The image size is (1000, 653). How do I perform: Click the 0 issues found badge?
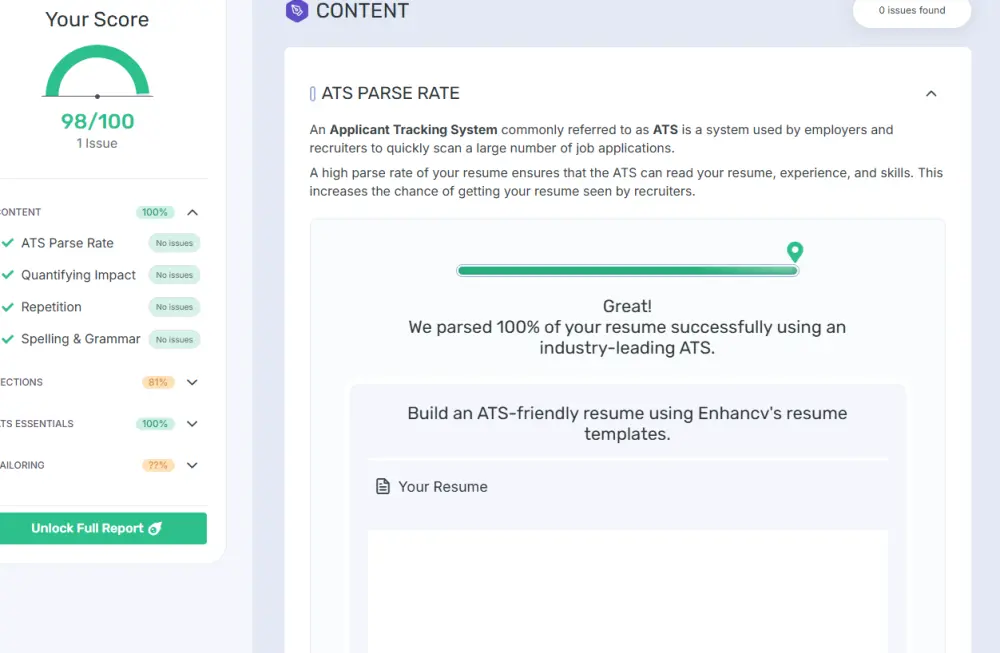coord(912,11)
